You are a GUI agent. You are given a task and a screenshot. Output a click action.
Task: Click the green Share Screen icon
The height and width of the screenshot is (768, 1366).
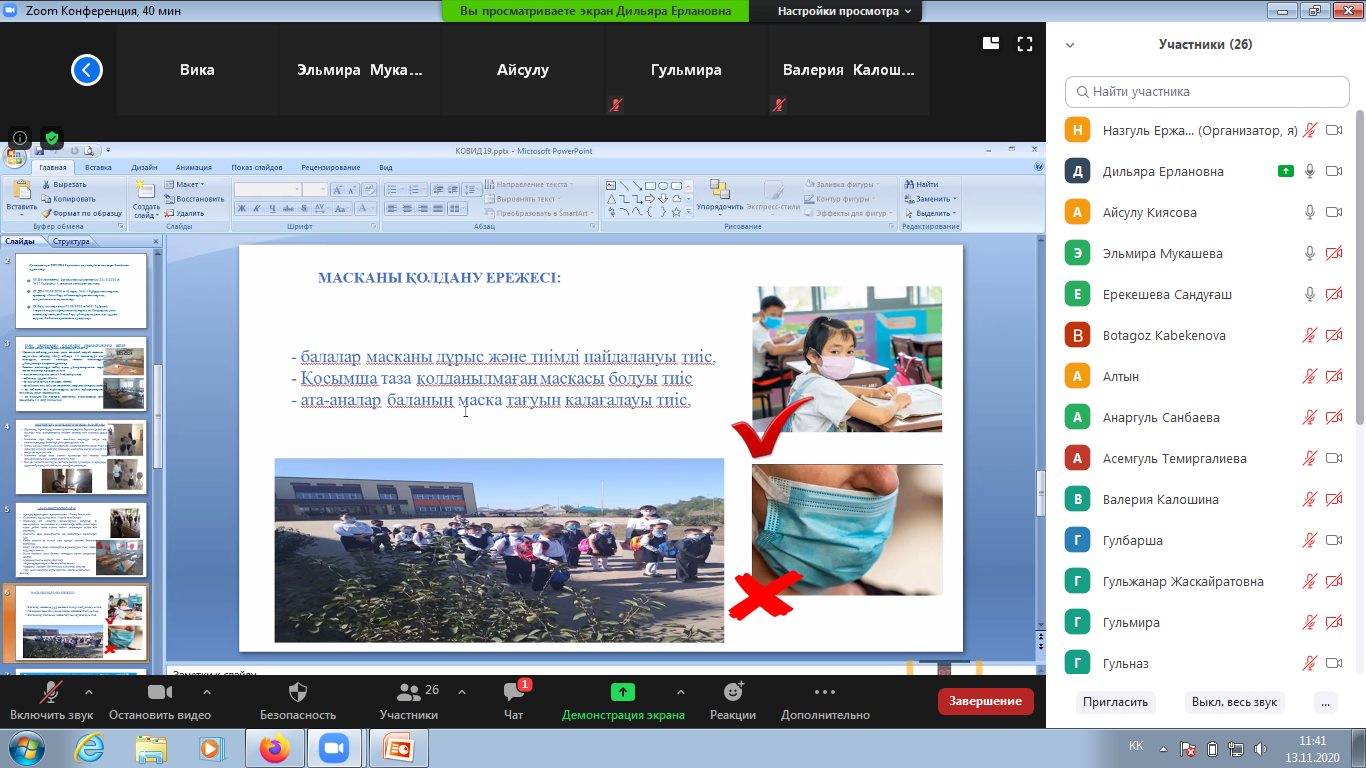pyautogui.click(x=623, y=692)
